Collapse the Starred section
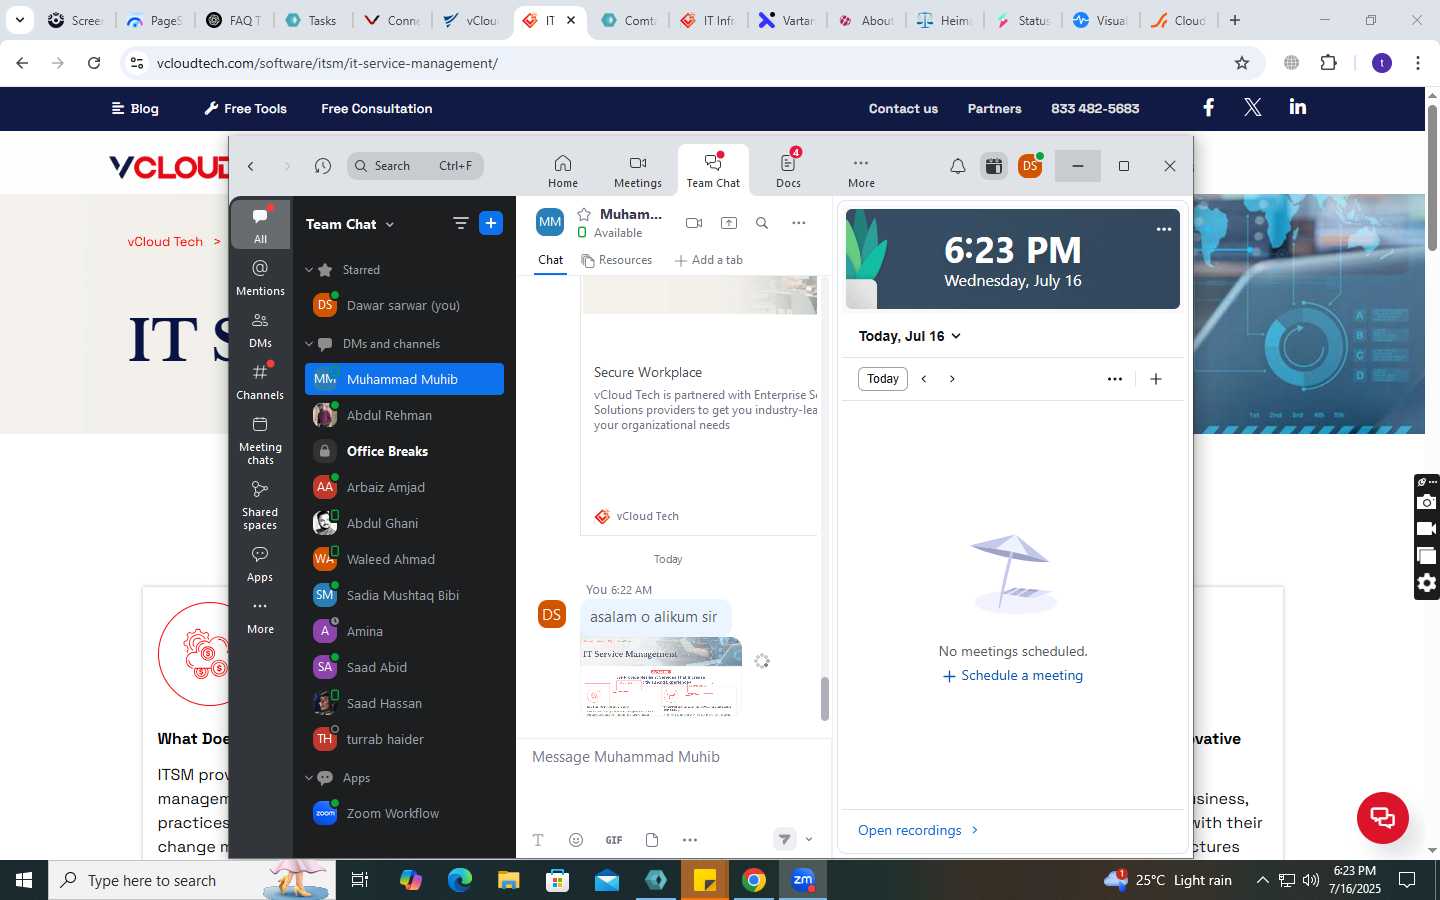Image resolution: width=1440 pixels, height=900 pixels. [309, 270]
